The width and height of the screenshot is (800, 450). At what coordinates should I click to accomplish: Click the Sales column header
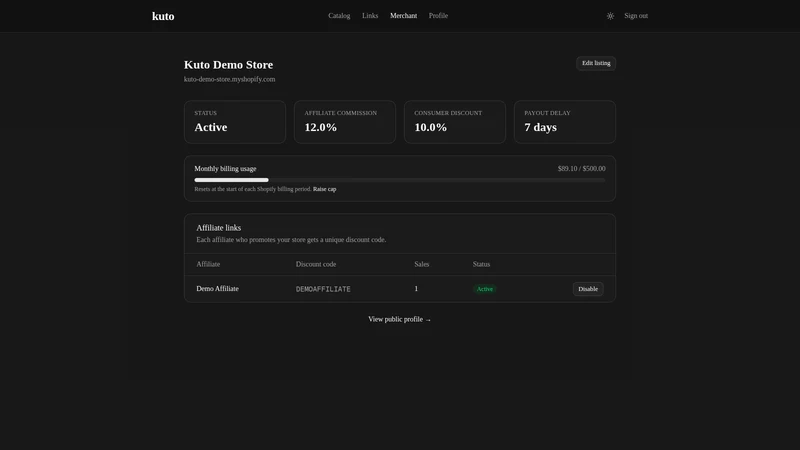pyautogui.click(x=421, y=264)
